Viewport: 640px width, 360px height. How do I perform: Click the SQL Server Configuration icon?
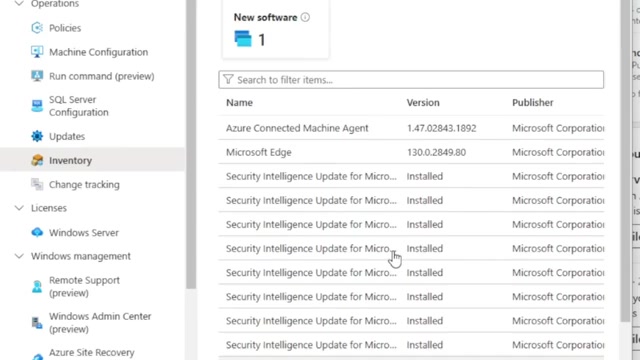(x=37, y=106)
